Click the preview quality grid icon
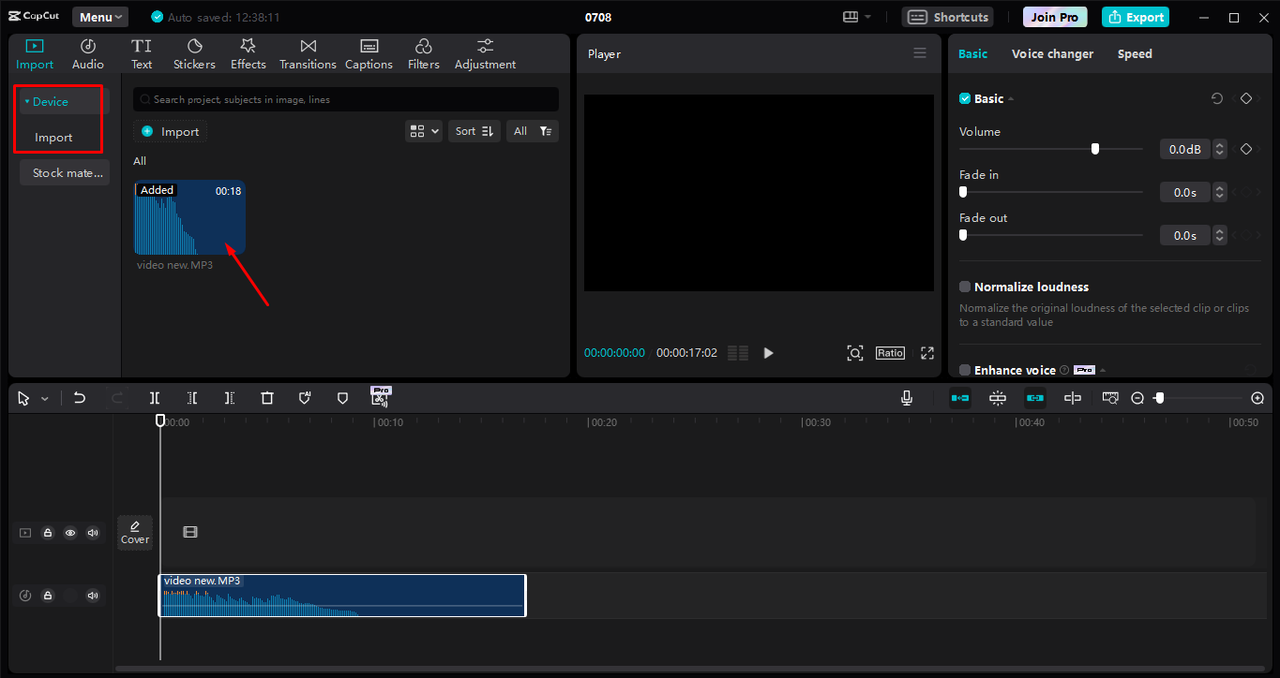This screenshot has height=678, width=1280. coord(738,353)
